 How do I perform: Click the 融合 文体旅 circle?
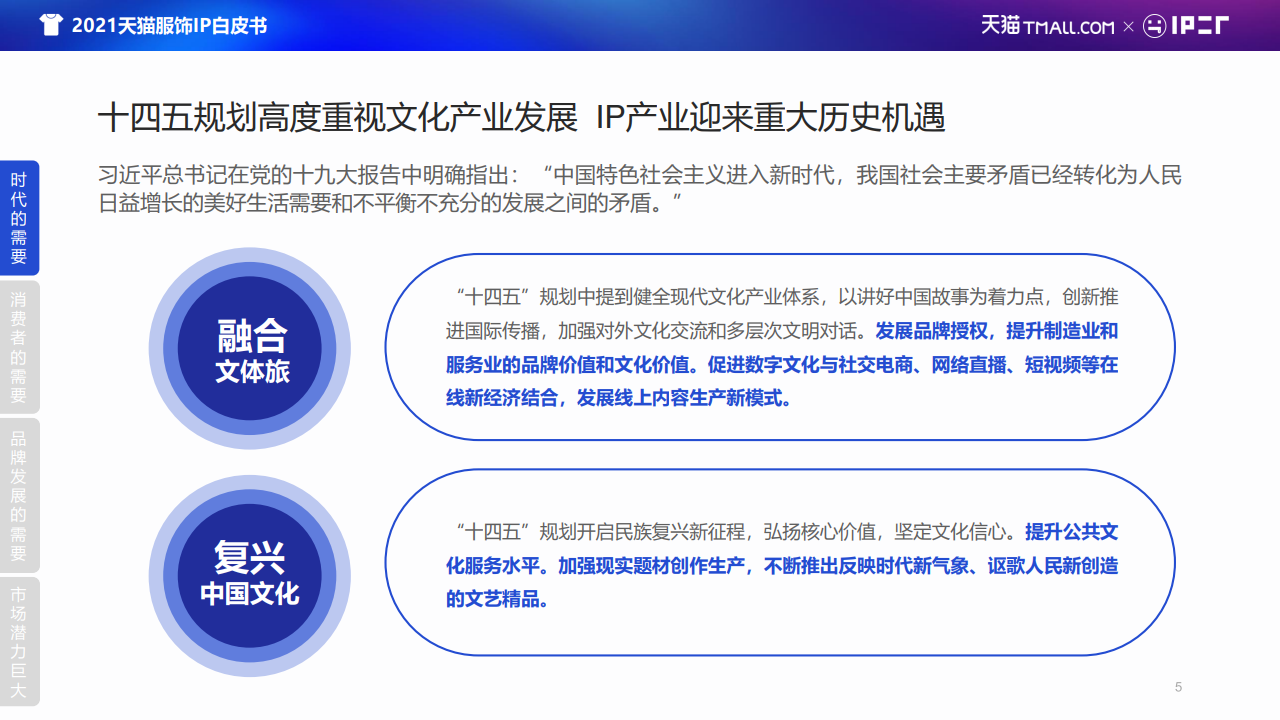pos(250,349)
